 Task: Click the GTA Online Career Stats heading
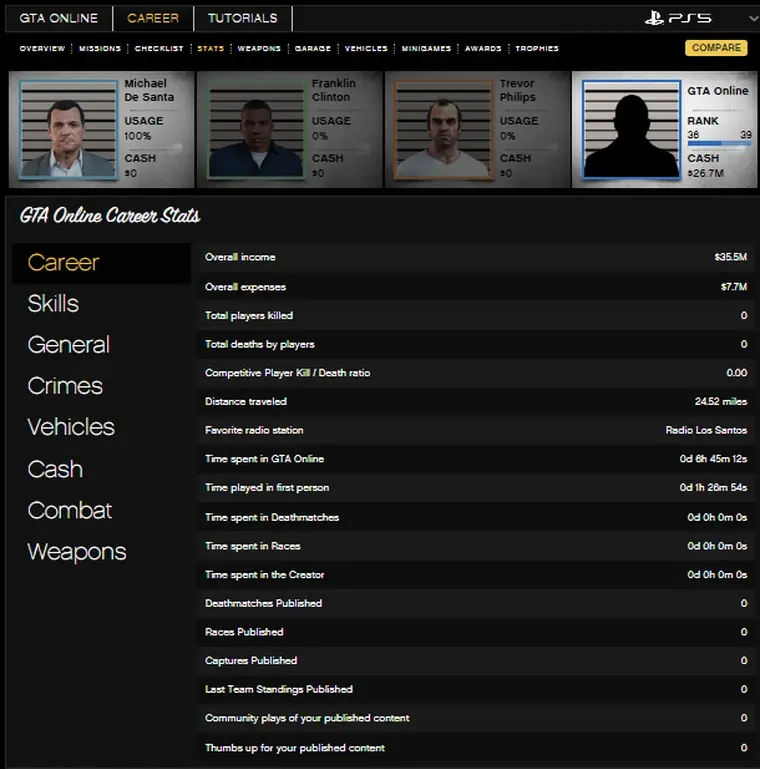110,216
